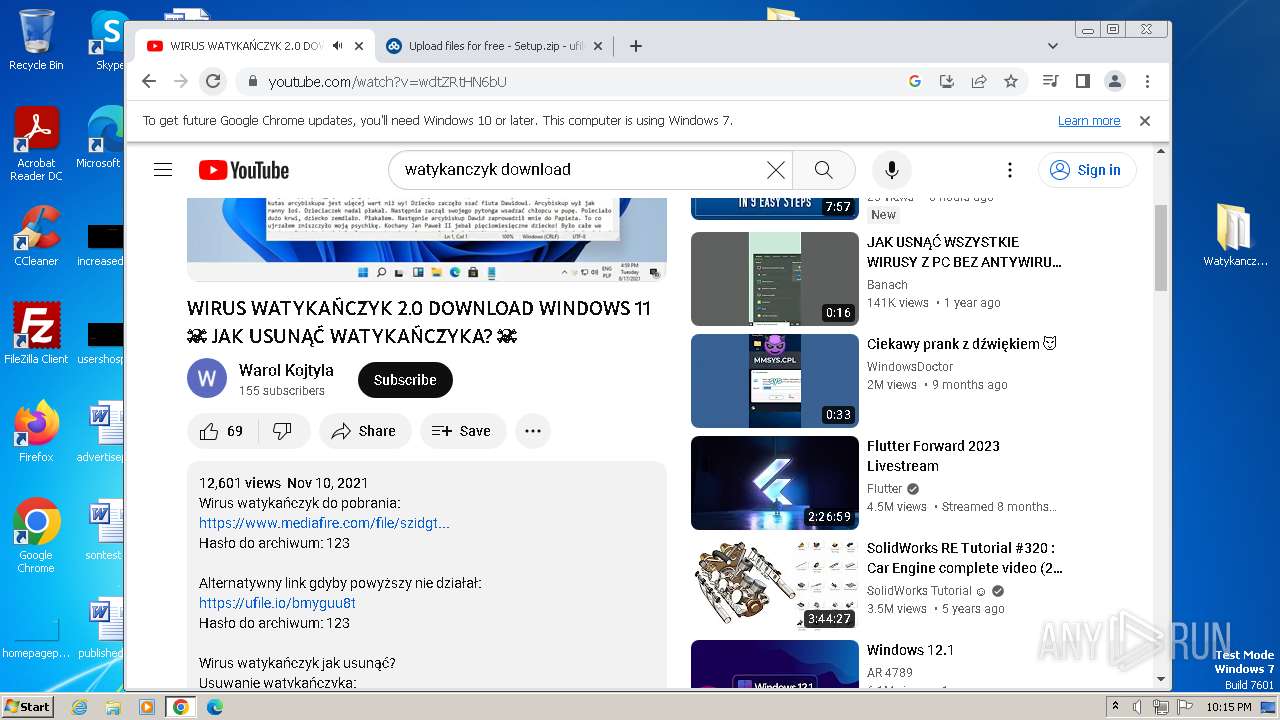Close the Upload files tab
The image size is (1280, 720).
pos(598,46)
